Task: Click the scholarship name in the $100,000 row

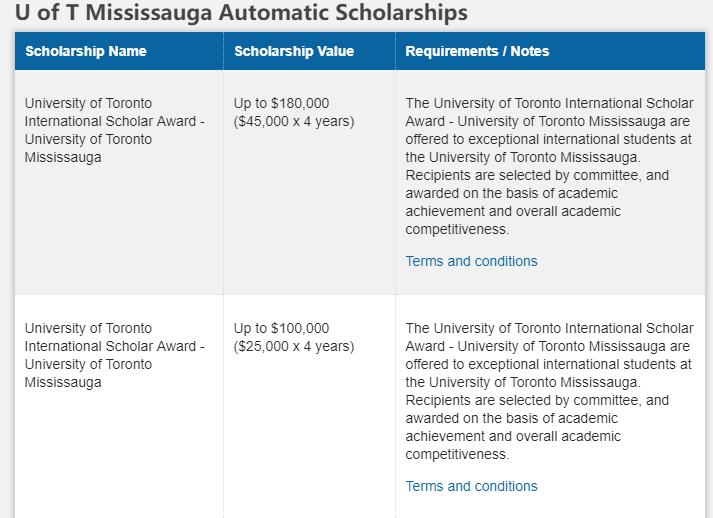Action: (114, 355)
